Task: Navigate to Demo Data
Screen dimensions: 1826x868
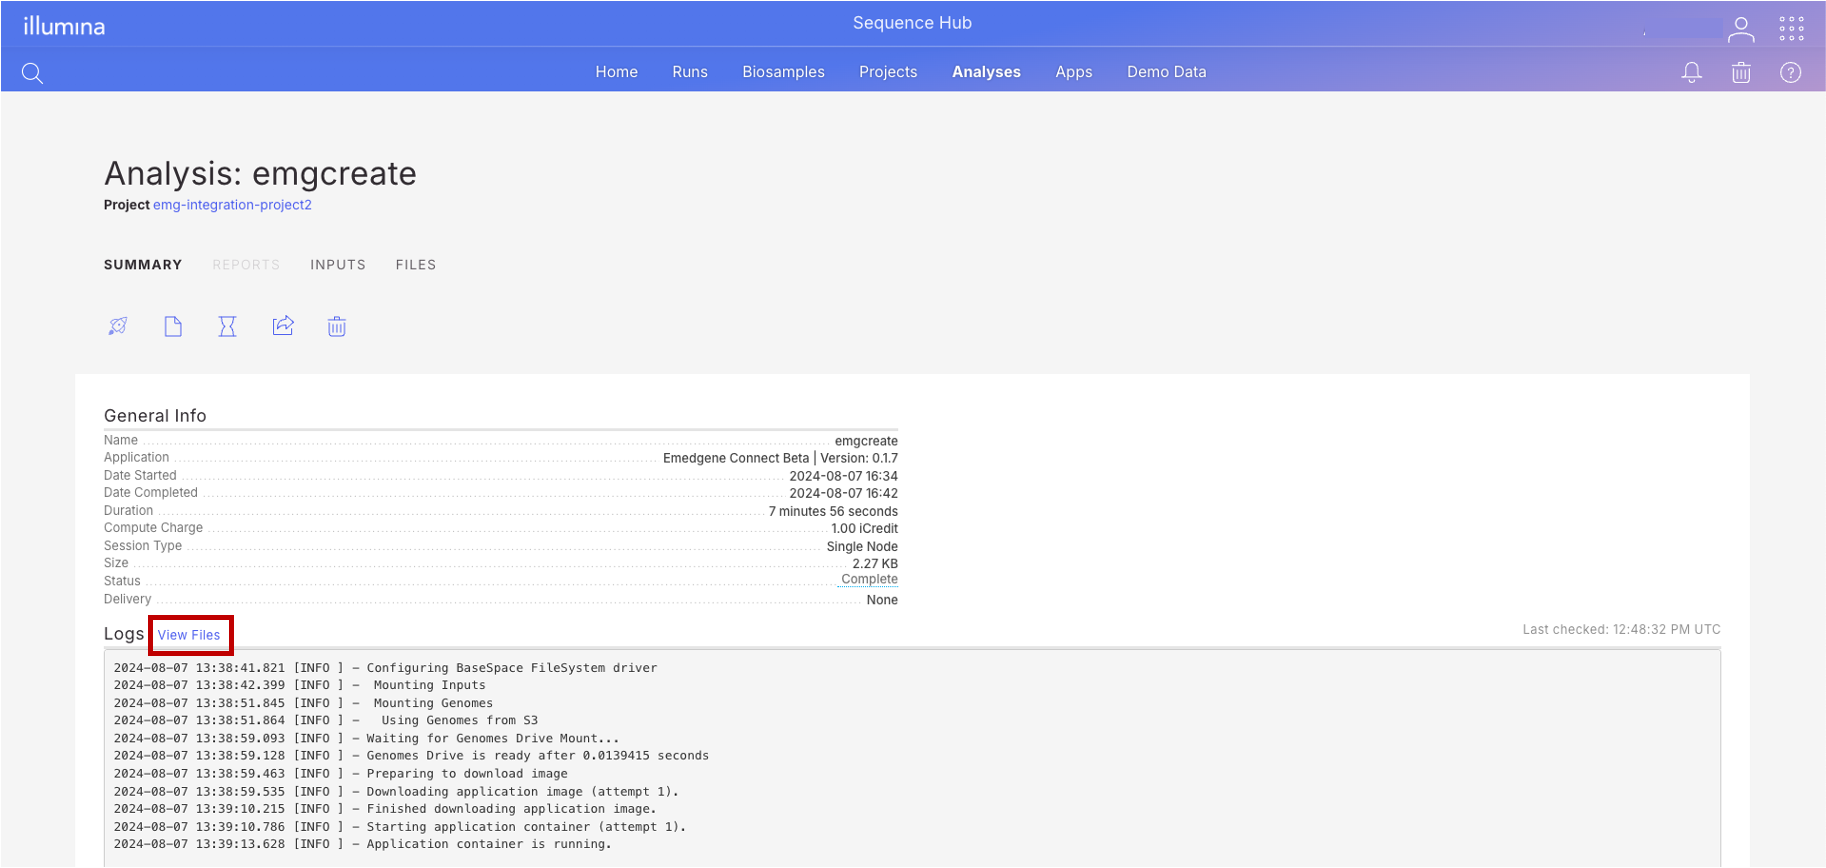Action: coord(1166,72)
